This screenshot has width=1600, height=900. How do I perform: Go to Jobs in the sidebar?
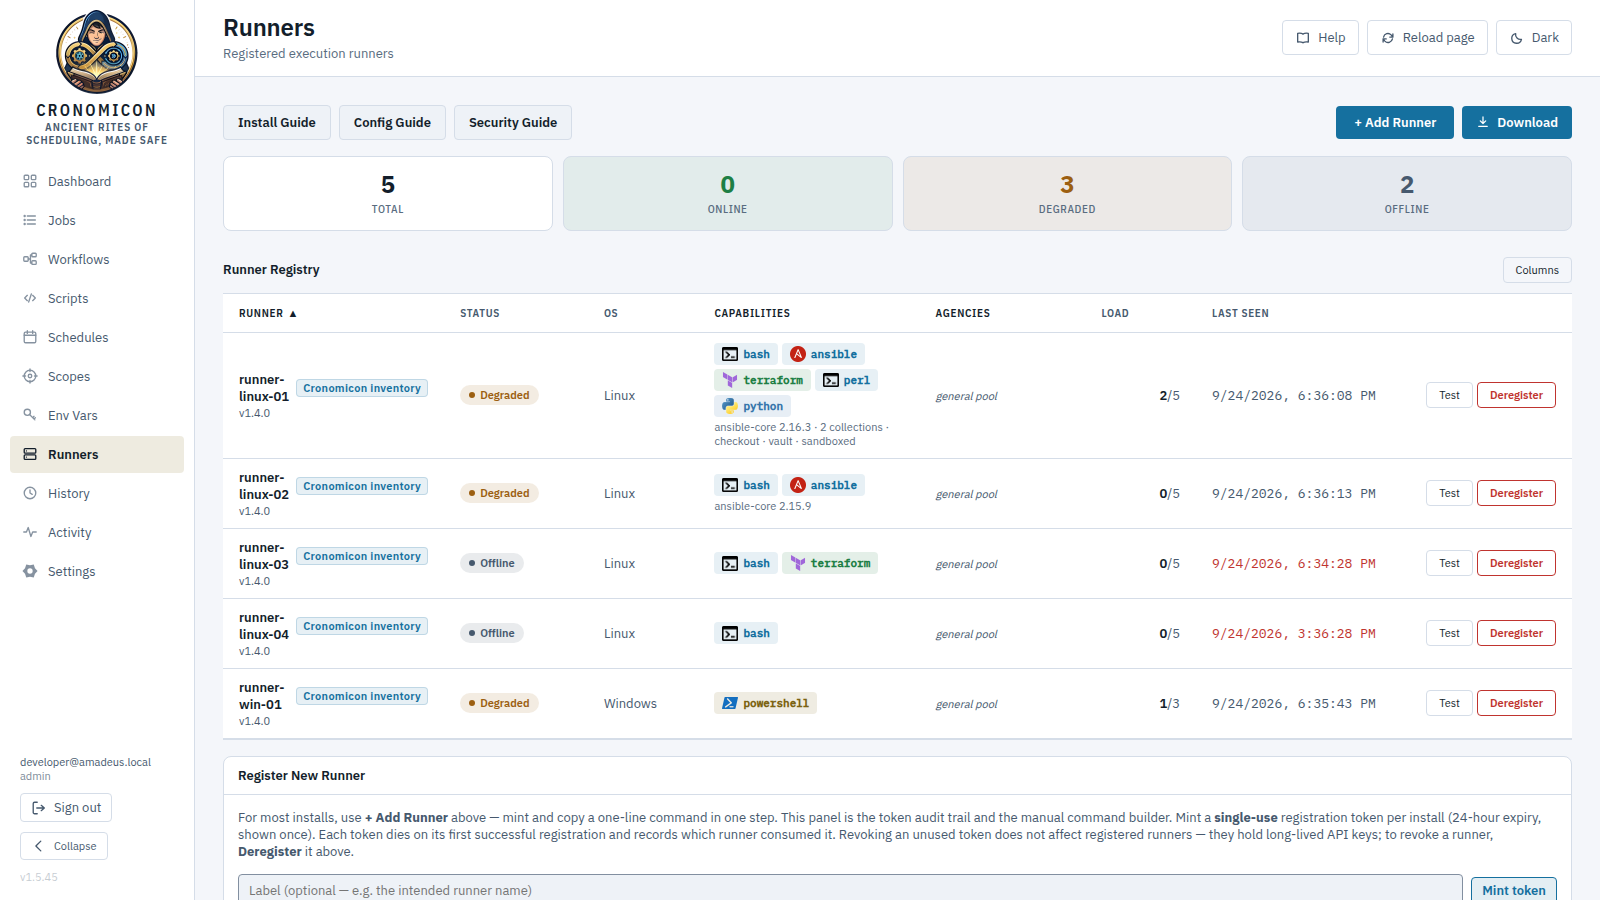click(x=97, y=220)
